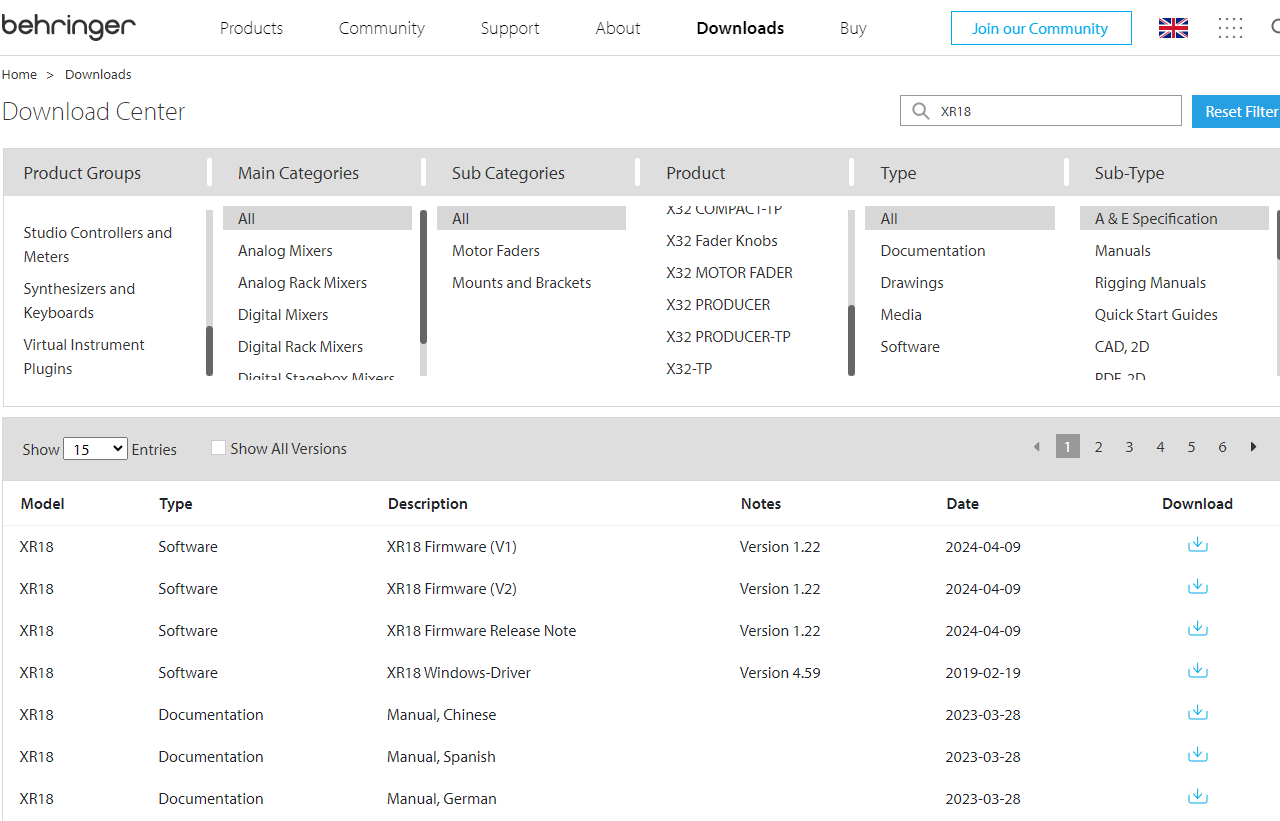Select All in Type column

pos(960,218)
